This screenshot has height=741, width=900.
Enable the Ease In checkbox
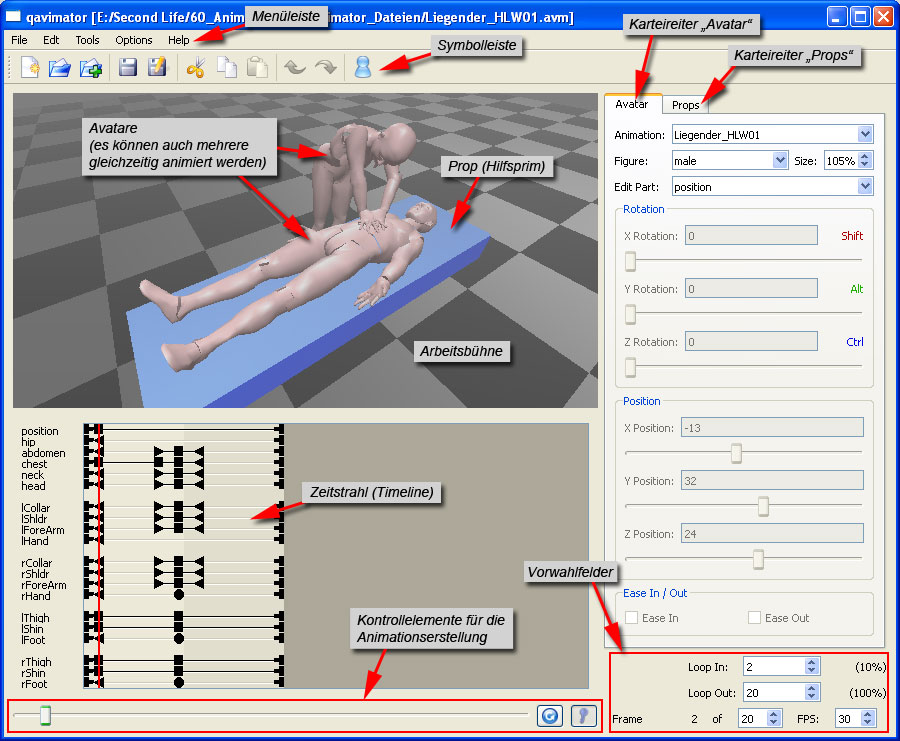click(x=632, y=618)
